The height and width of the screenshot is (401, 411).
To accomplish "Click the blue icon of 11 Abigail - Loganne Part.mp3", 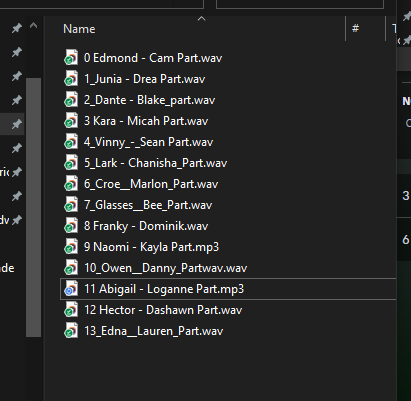I will 71,288.
